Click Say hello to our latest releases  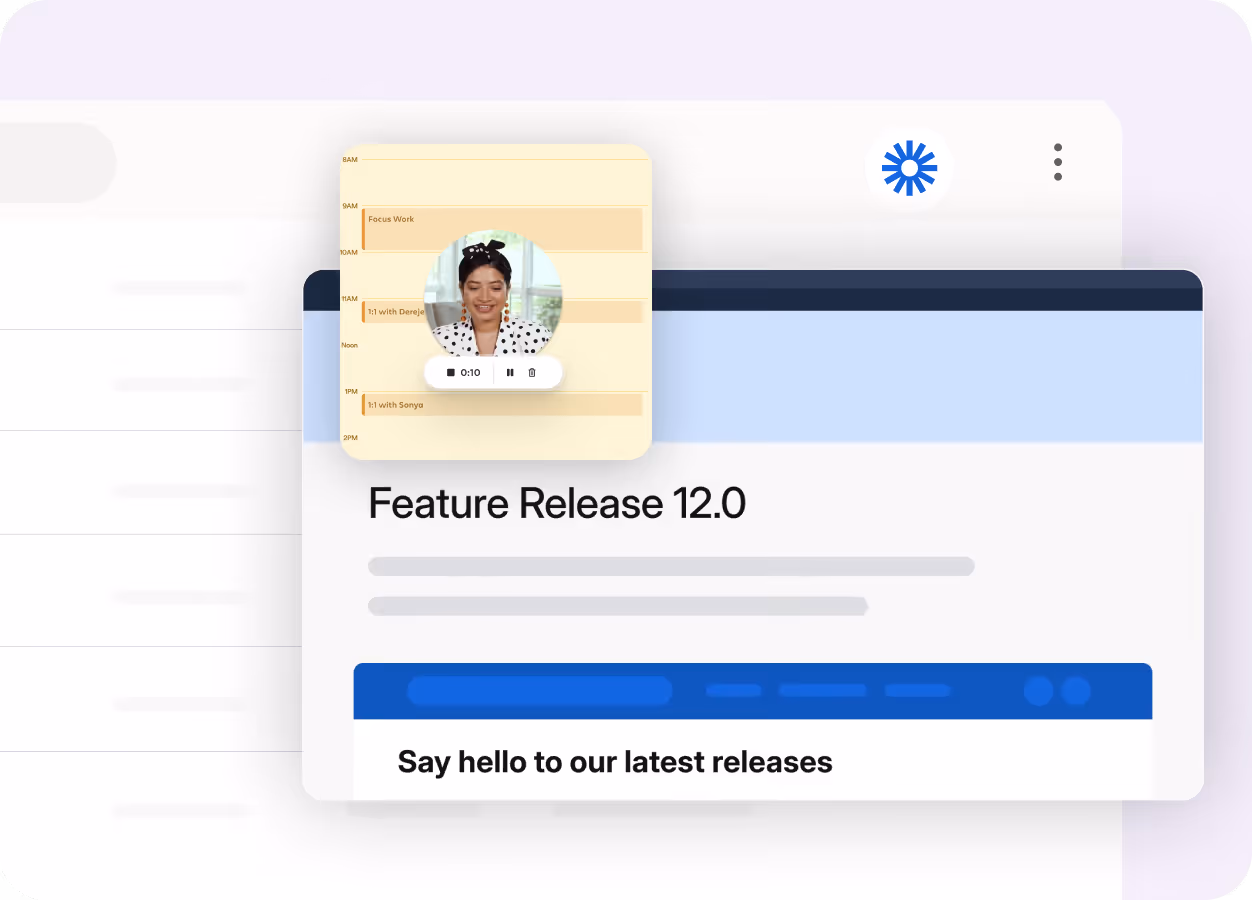(x=615, y=761)
